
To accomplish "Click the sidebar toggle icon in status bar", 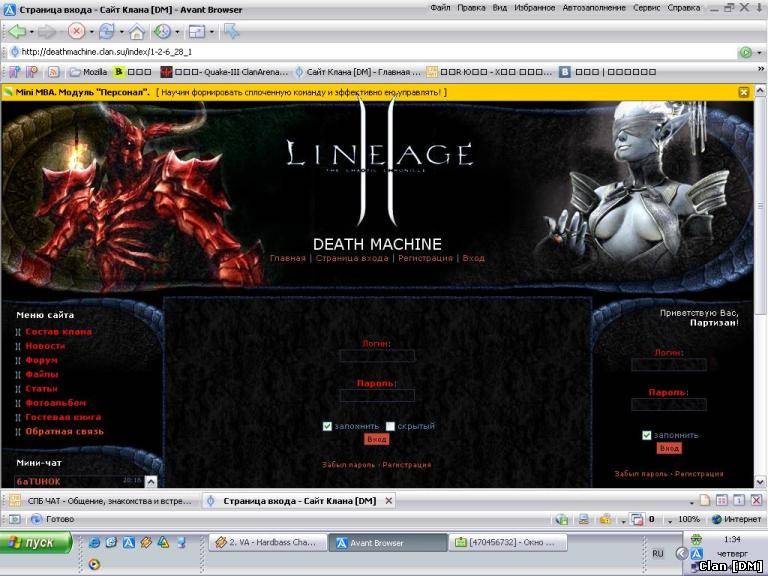I will point(15,519).
